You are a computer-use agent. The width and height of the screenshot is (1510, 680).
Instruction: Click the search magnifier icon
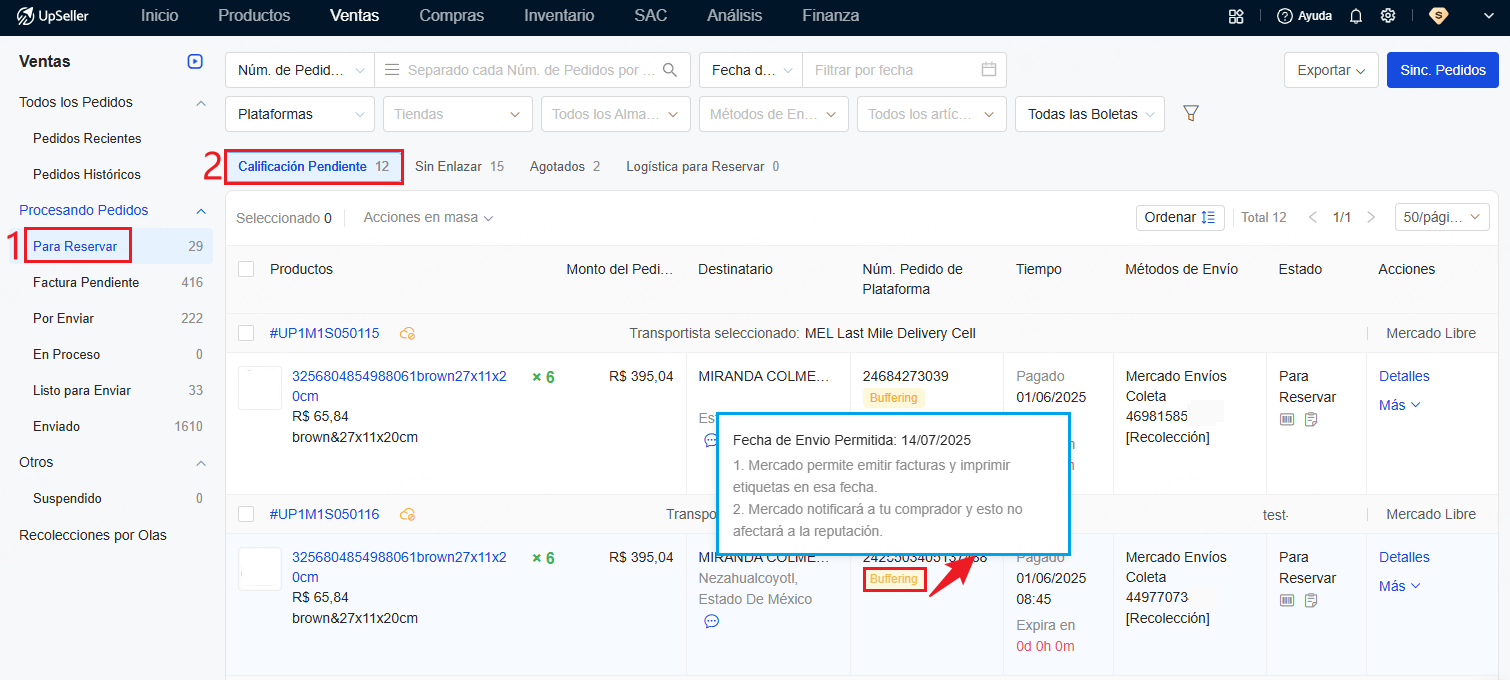point(670,70)
